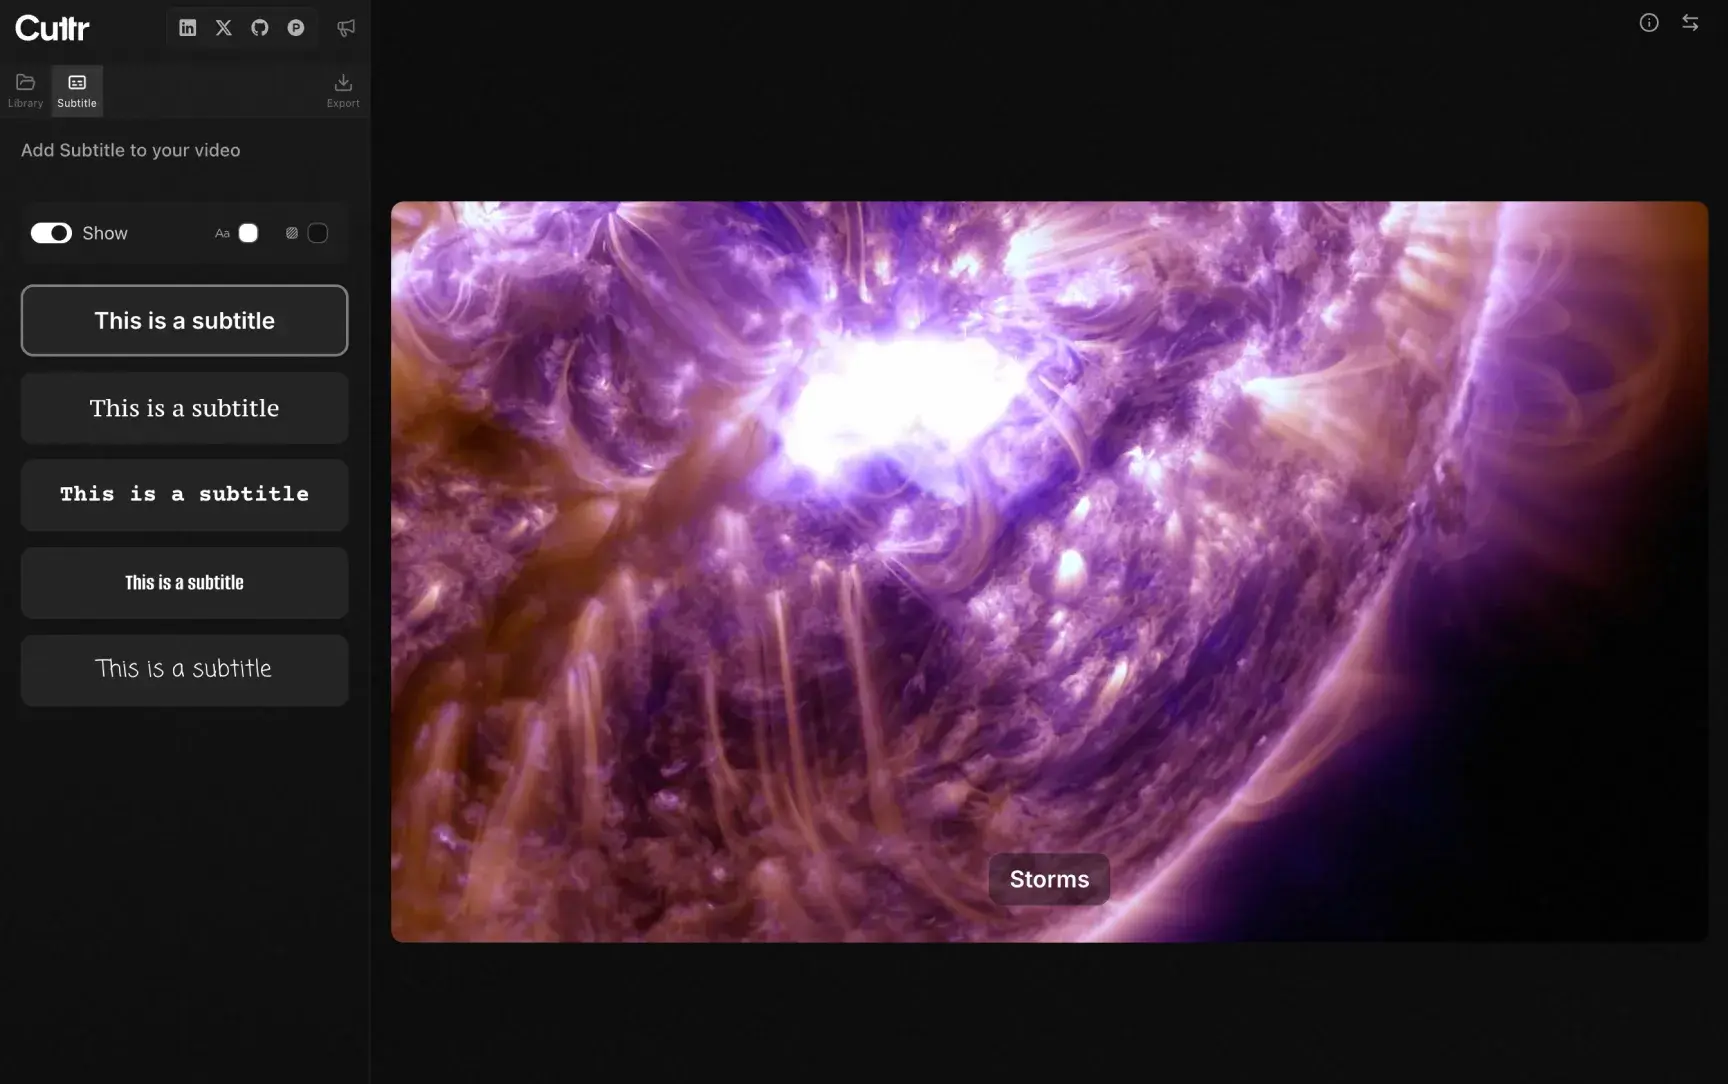Click the Export download icon
This screenshot has width=1728, height=1084.
[x=343, y=89]
